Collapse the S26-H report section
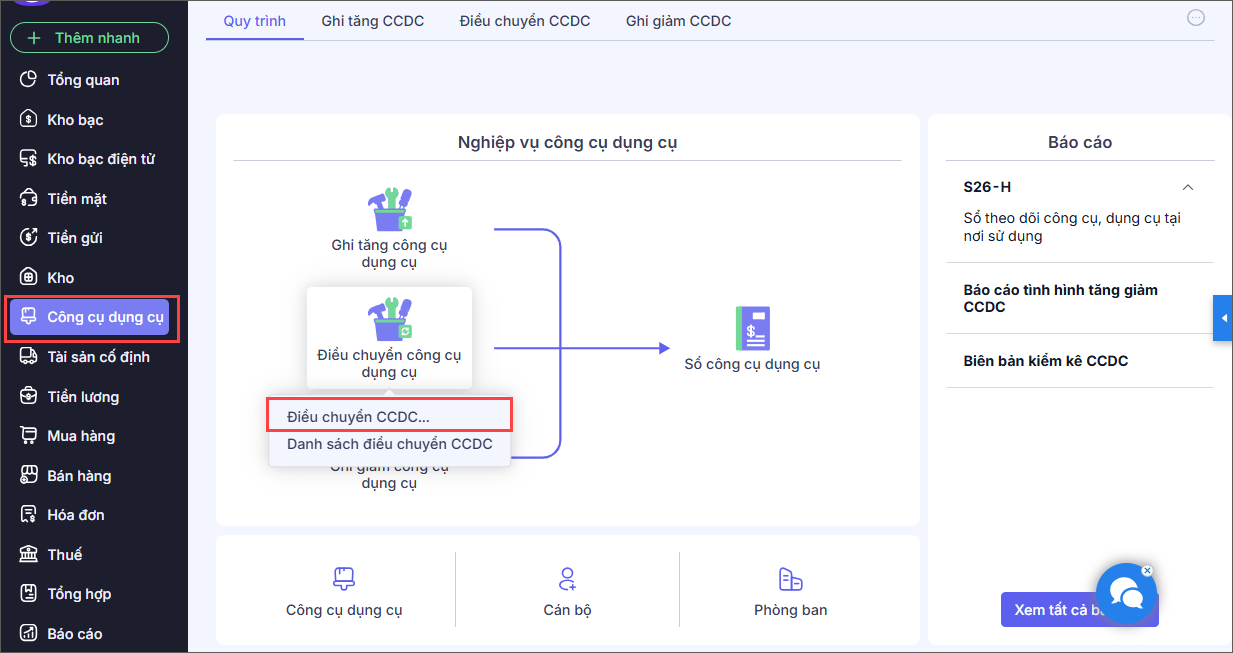Screen dimensions: 1233x653 (1188, 187)
